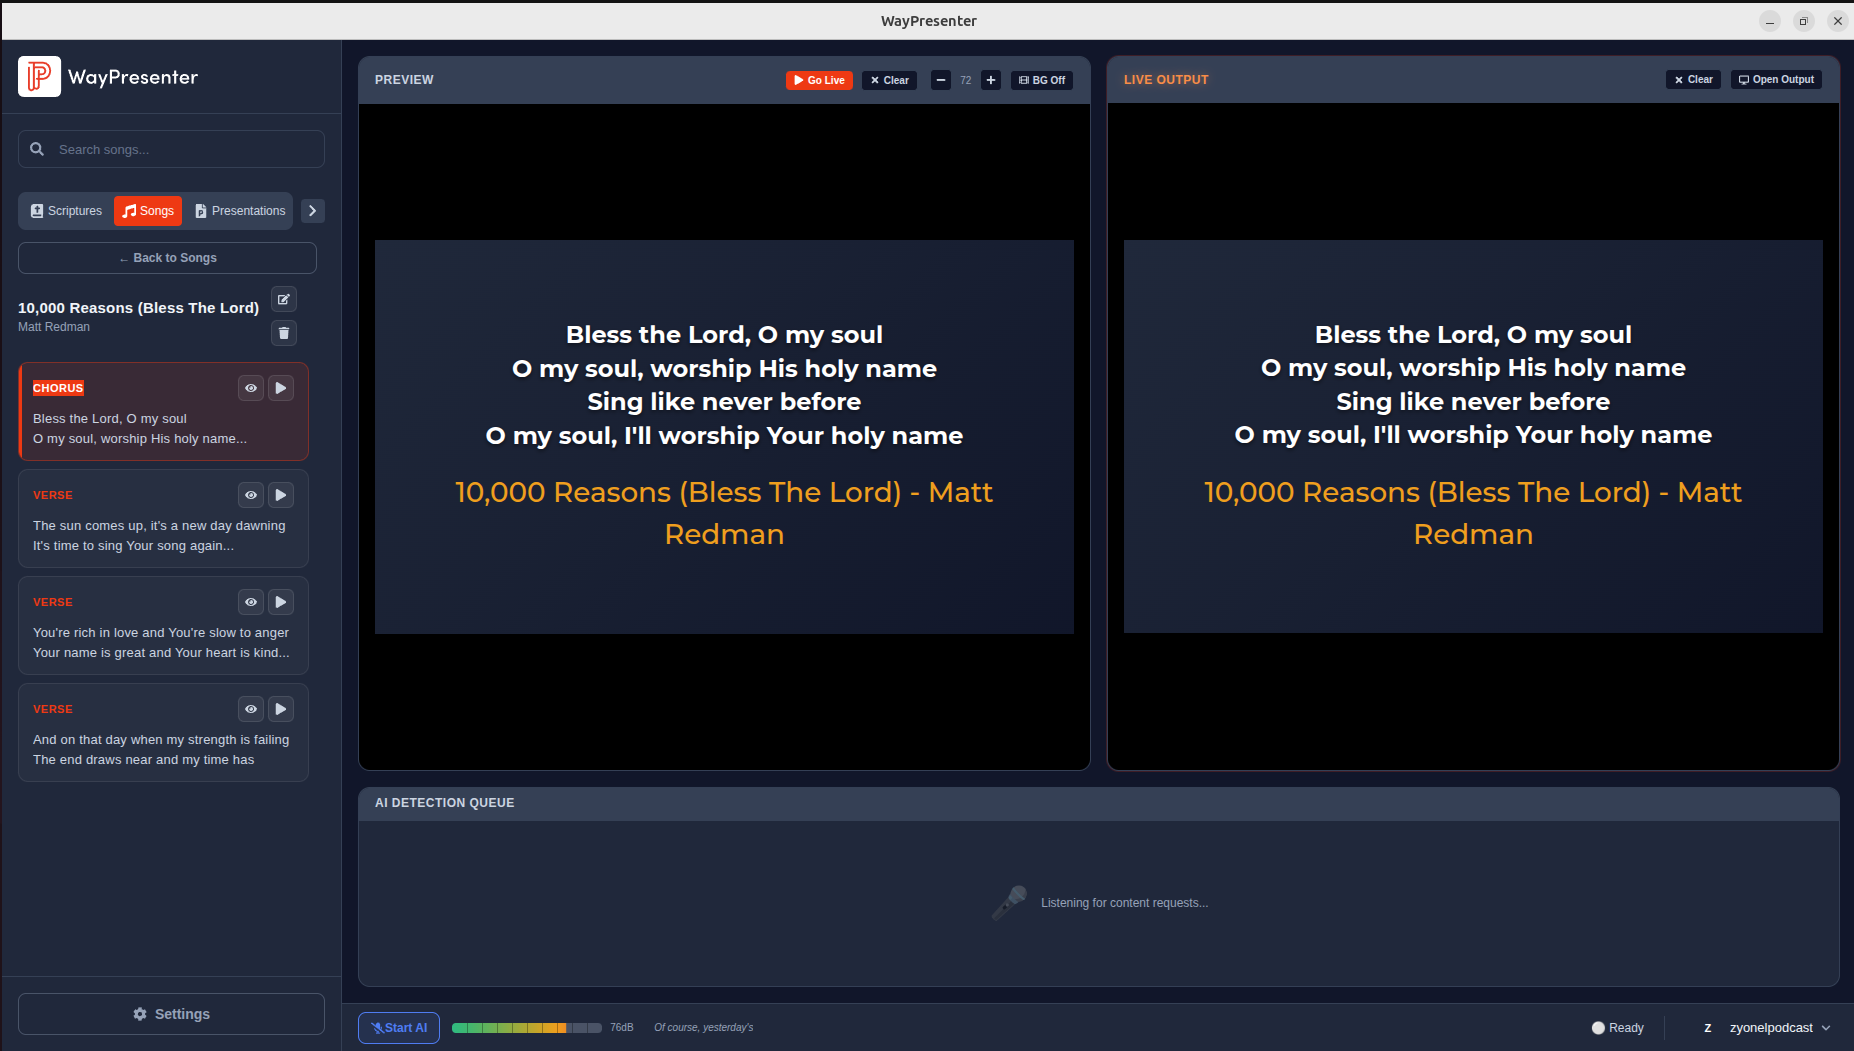
Task: Open the Presentations tab
Action: tap(240, 211)
